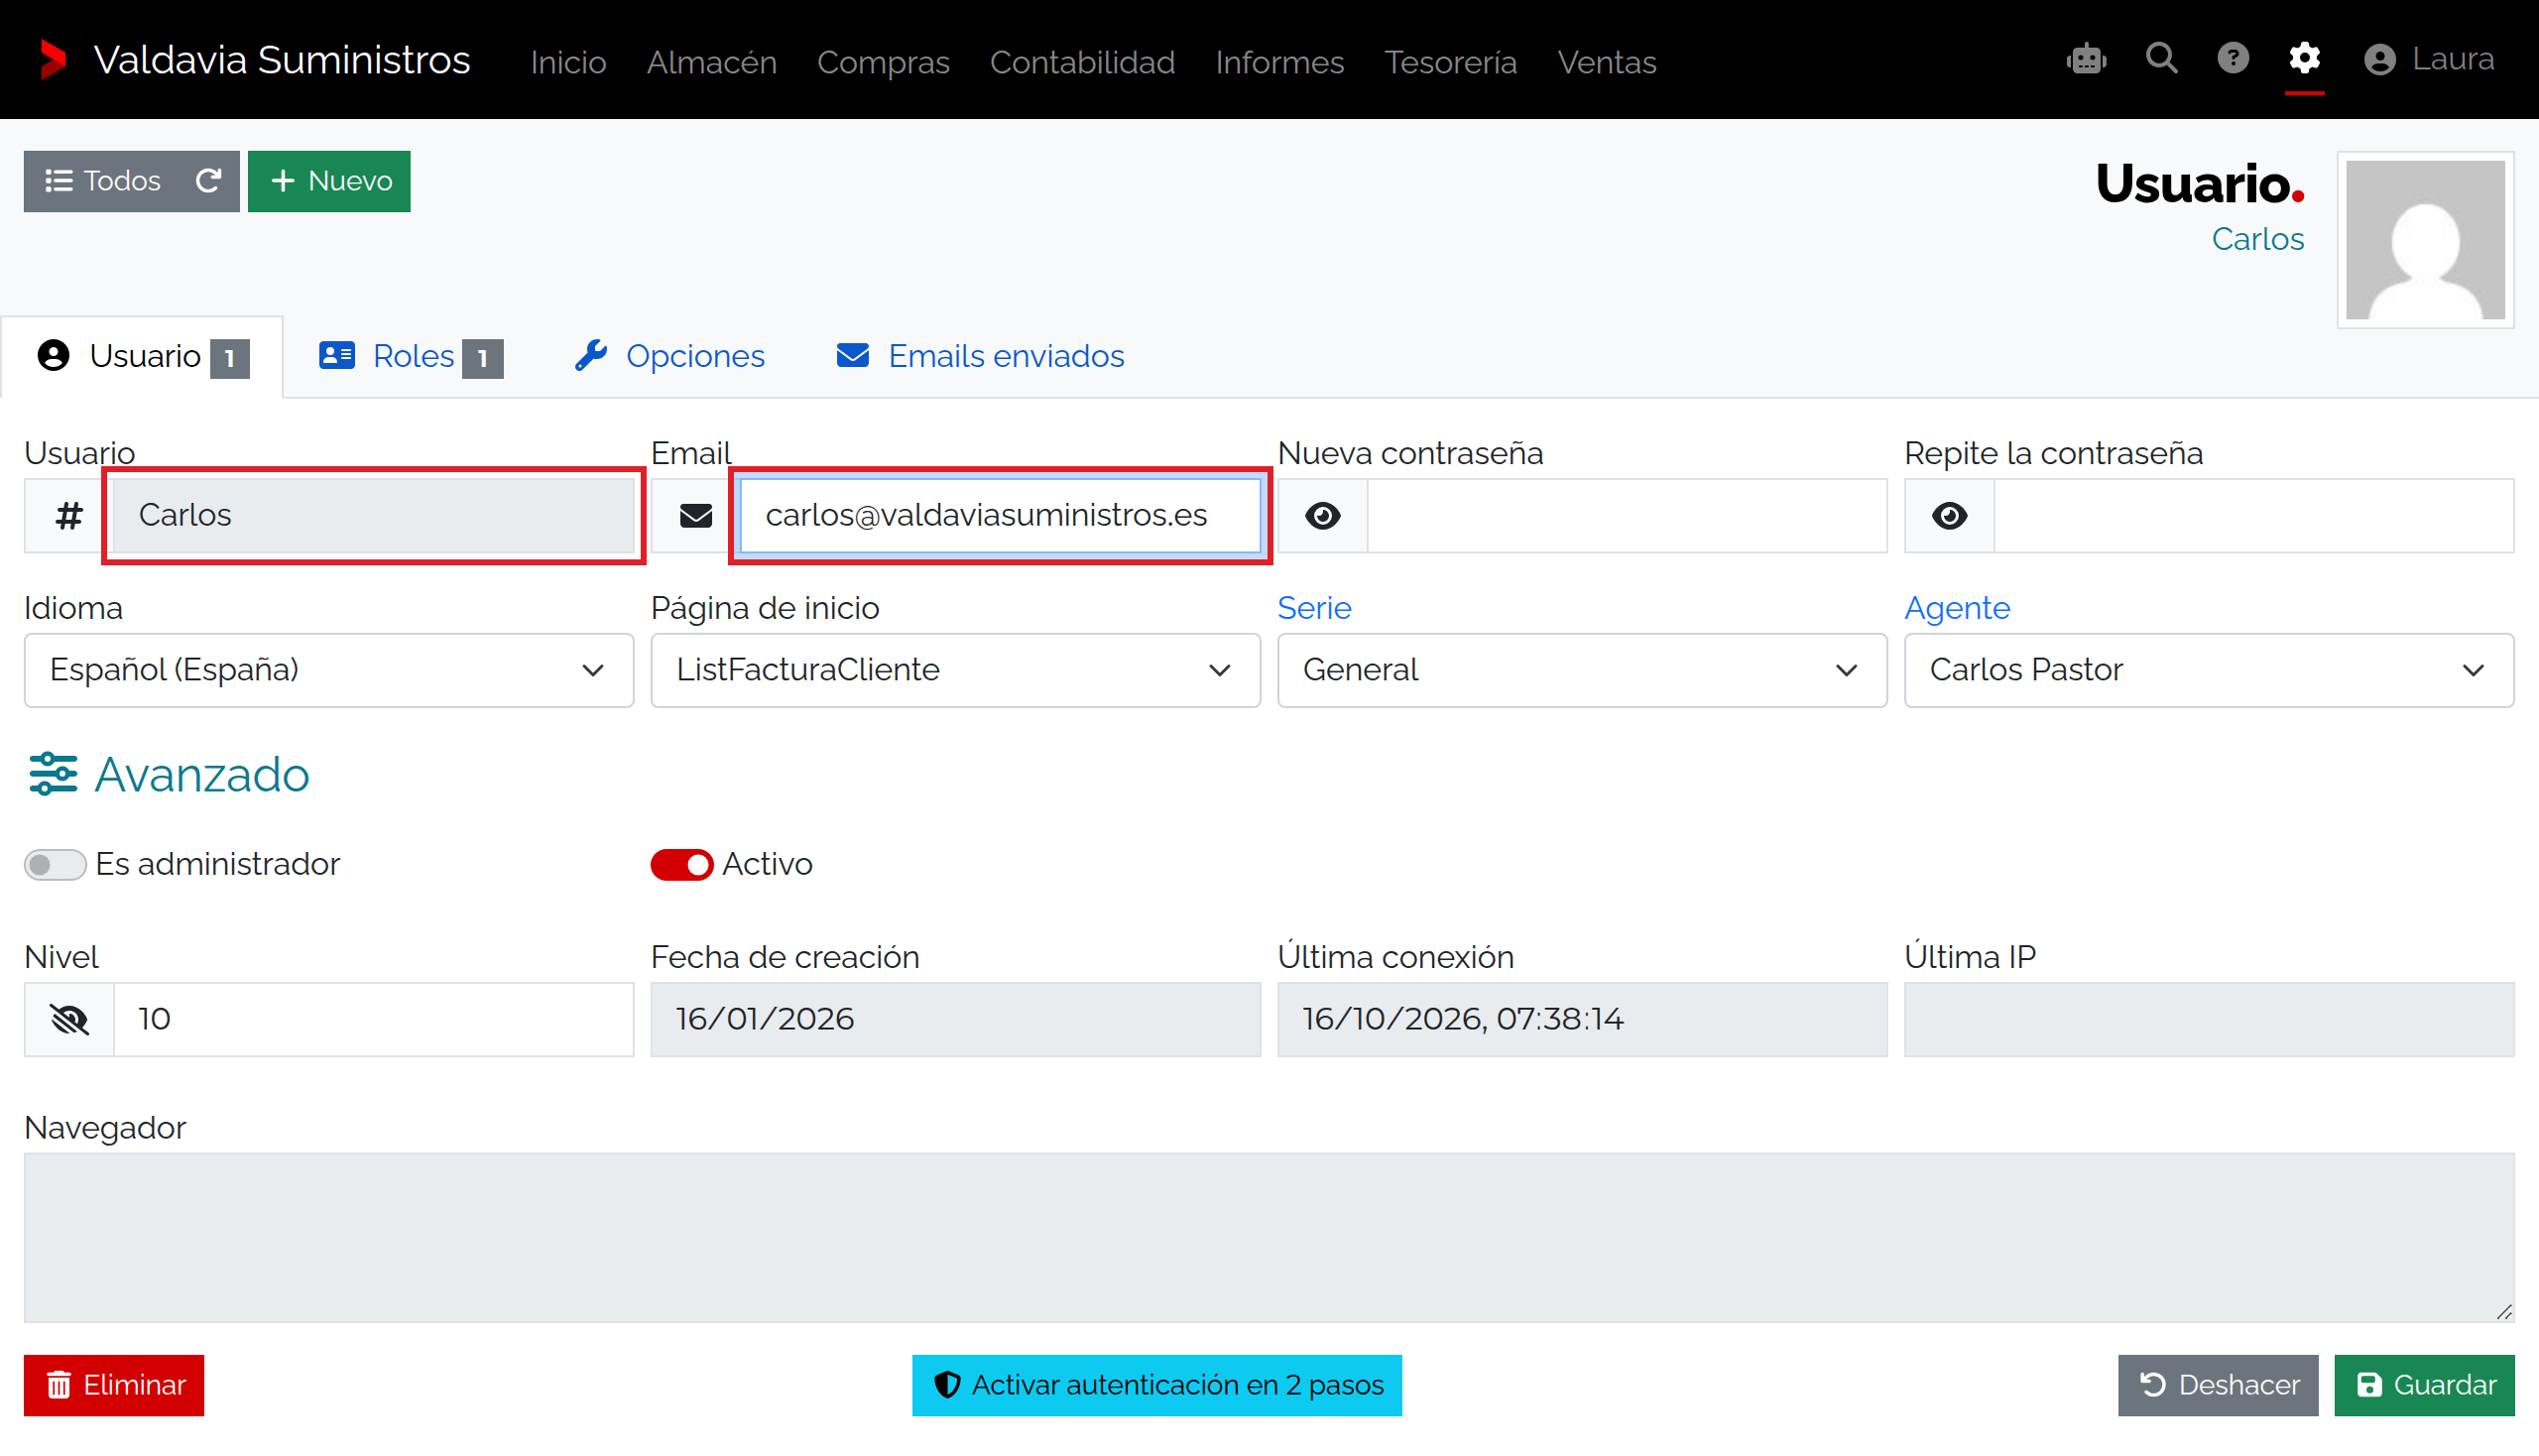Click the reload arrow beside Todos

tap(208, 181)
